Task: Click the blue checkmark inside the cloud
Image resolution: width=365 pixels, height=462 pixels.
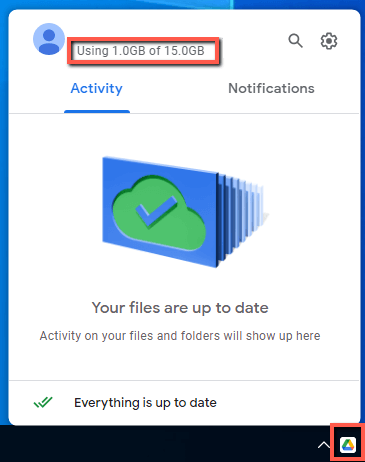Action: [x=156, y=212]
